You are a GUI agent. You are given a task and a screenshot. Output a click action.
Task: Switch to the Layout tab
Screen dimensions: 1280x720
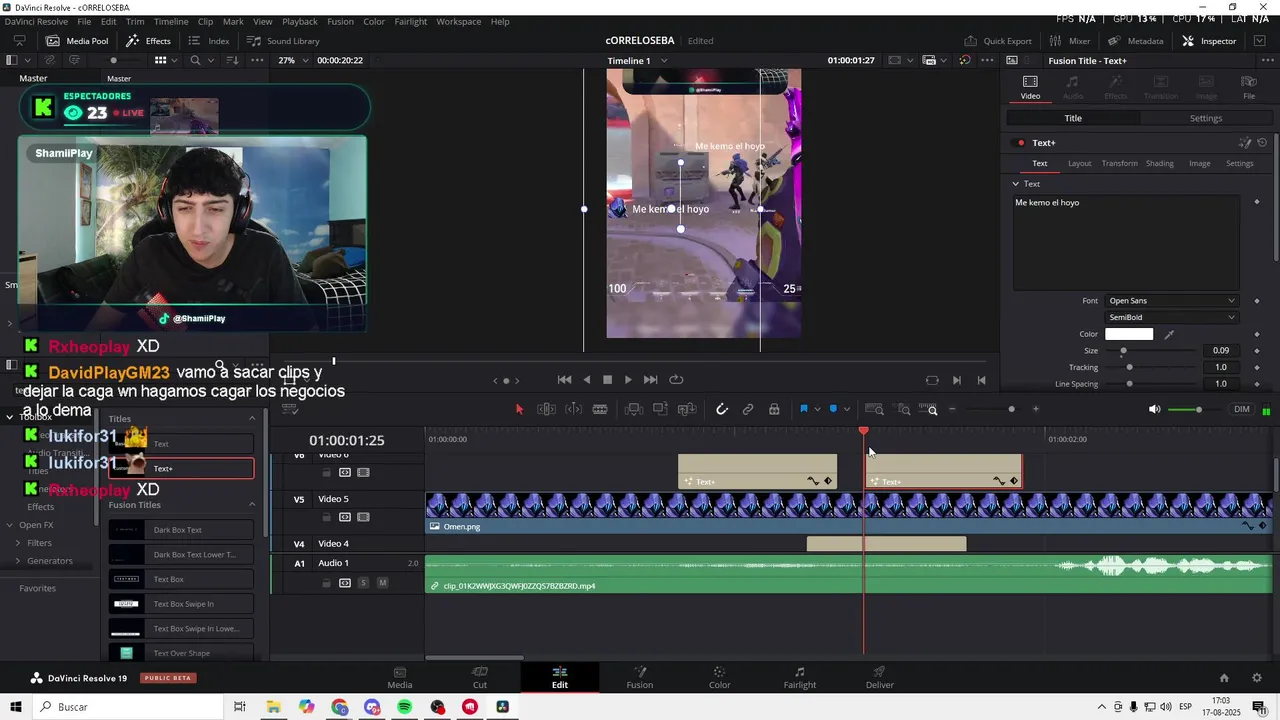pyautogui.click(x=1080, y=163)
